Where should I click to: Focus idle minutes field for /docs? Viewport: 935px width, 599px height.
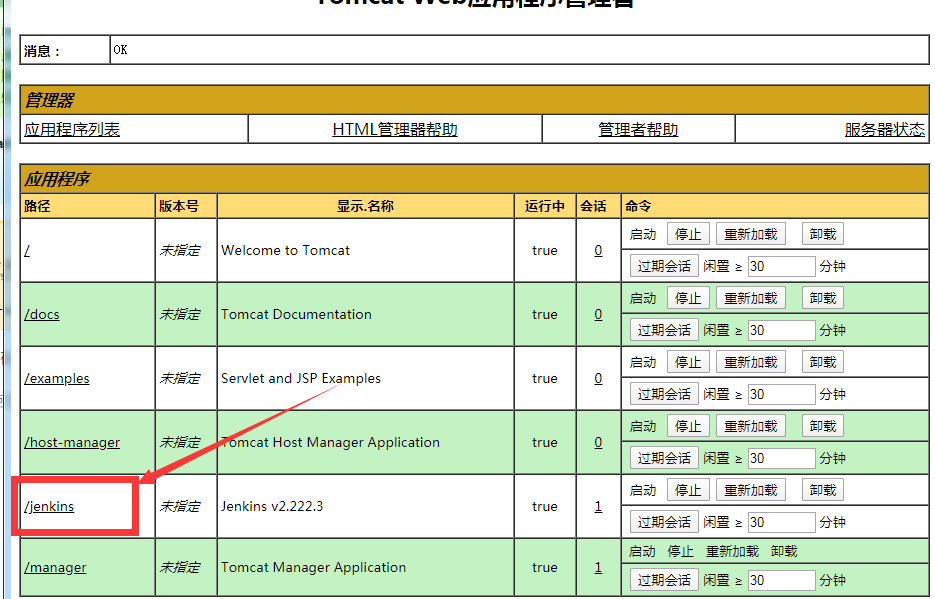(x=782, y=330)
